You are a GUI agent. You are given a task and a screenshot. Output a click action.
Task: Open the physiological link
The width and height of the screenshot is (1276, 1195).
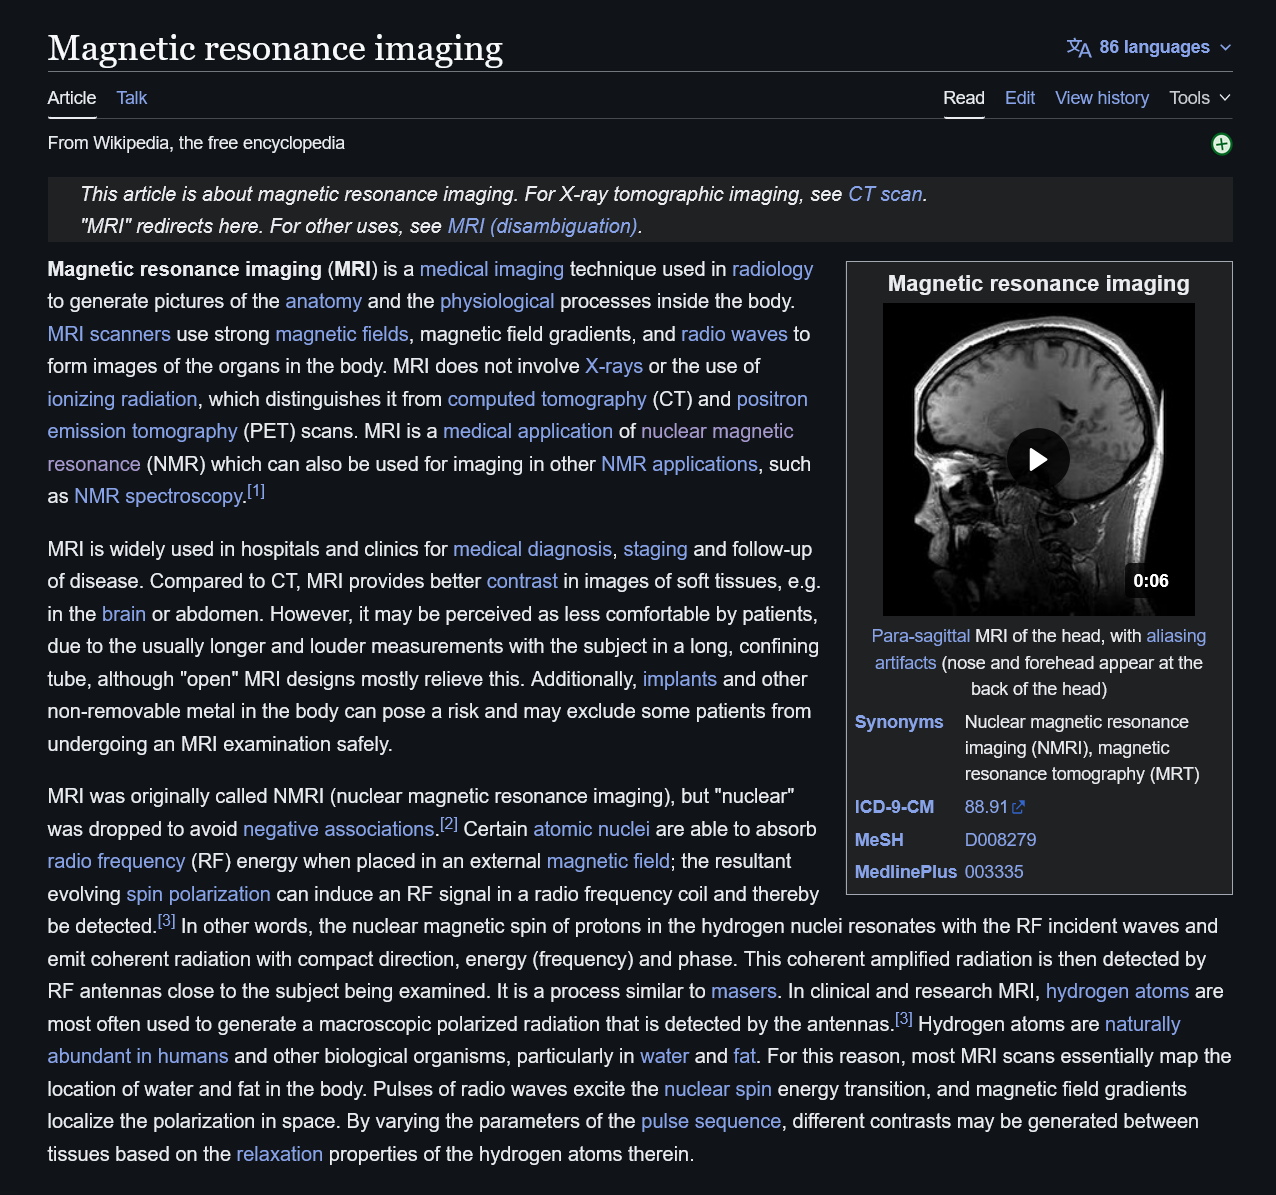pyautogui.click(x=497, y=301)
